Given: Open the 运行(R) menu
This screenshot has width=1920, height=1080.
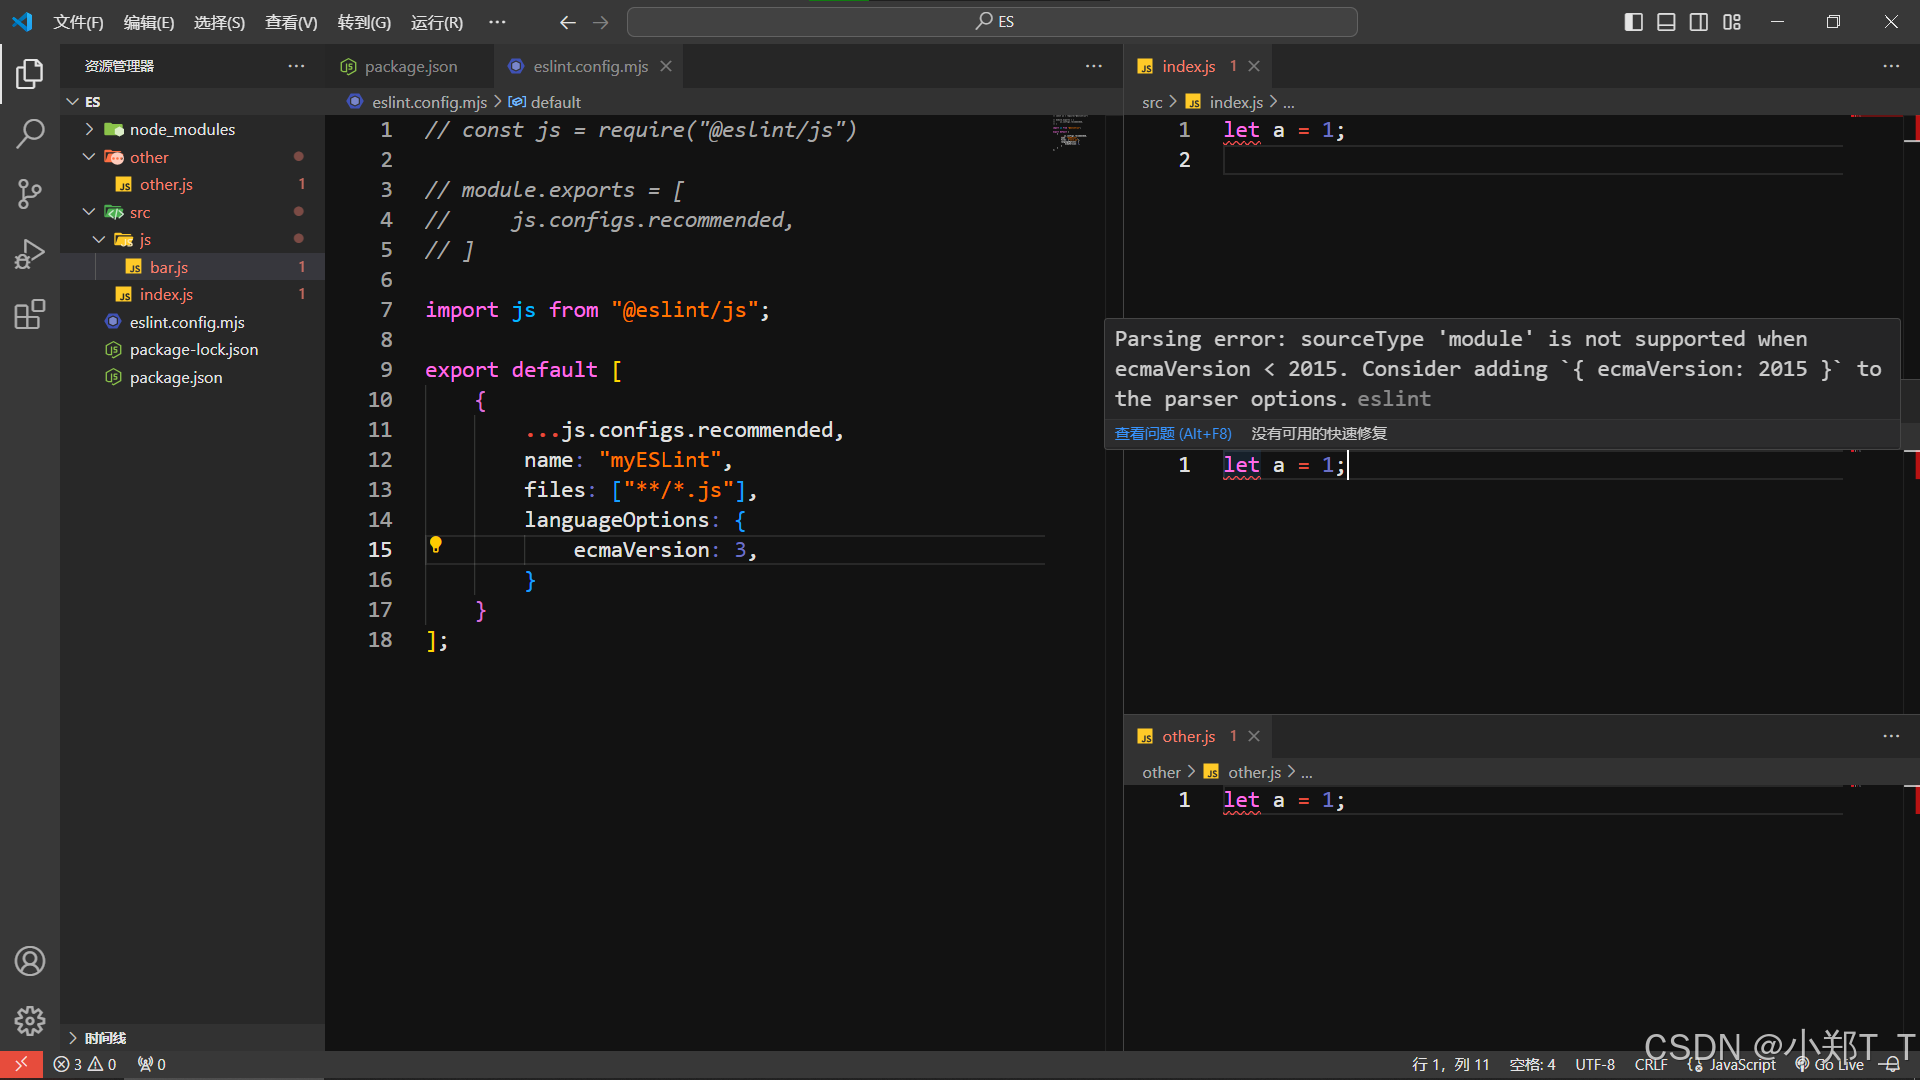Looking at the screenshot, I should pyautogui.click(x=436, y=22).
